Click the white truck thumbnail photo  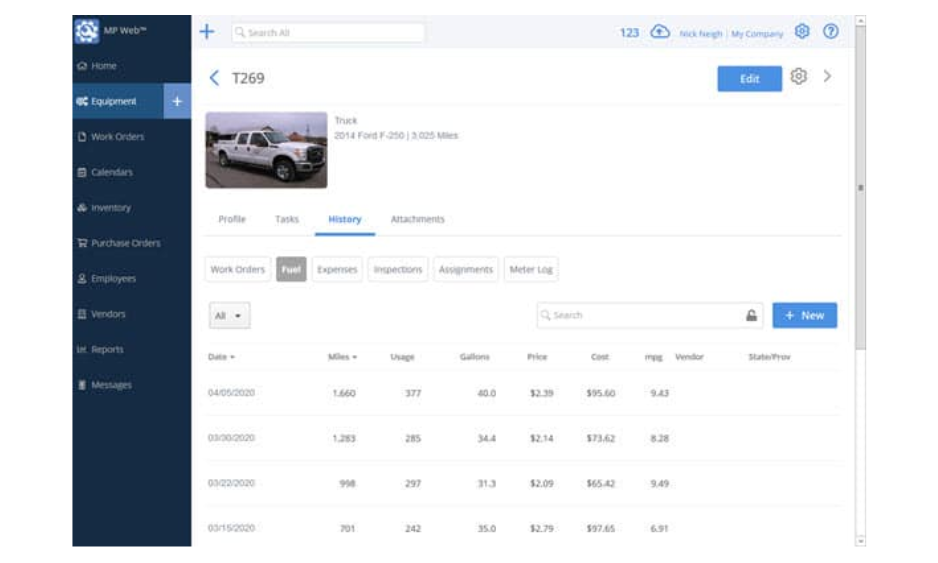(266, 150)
